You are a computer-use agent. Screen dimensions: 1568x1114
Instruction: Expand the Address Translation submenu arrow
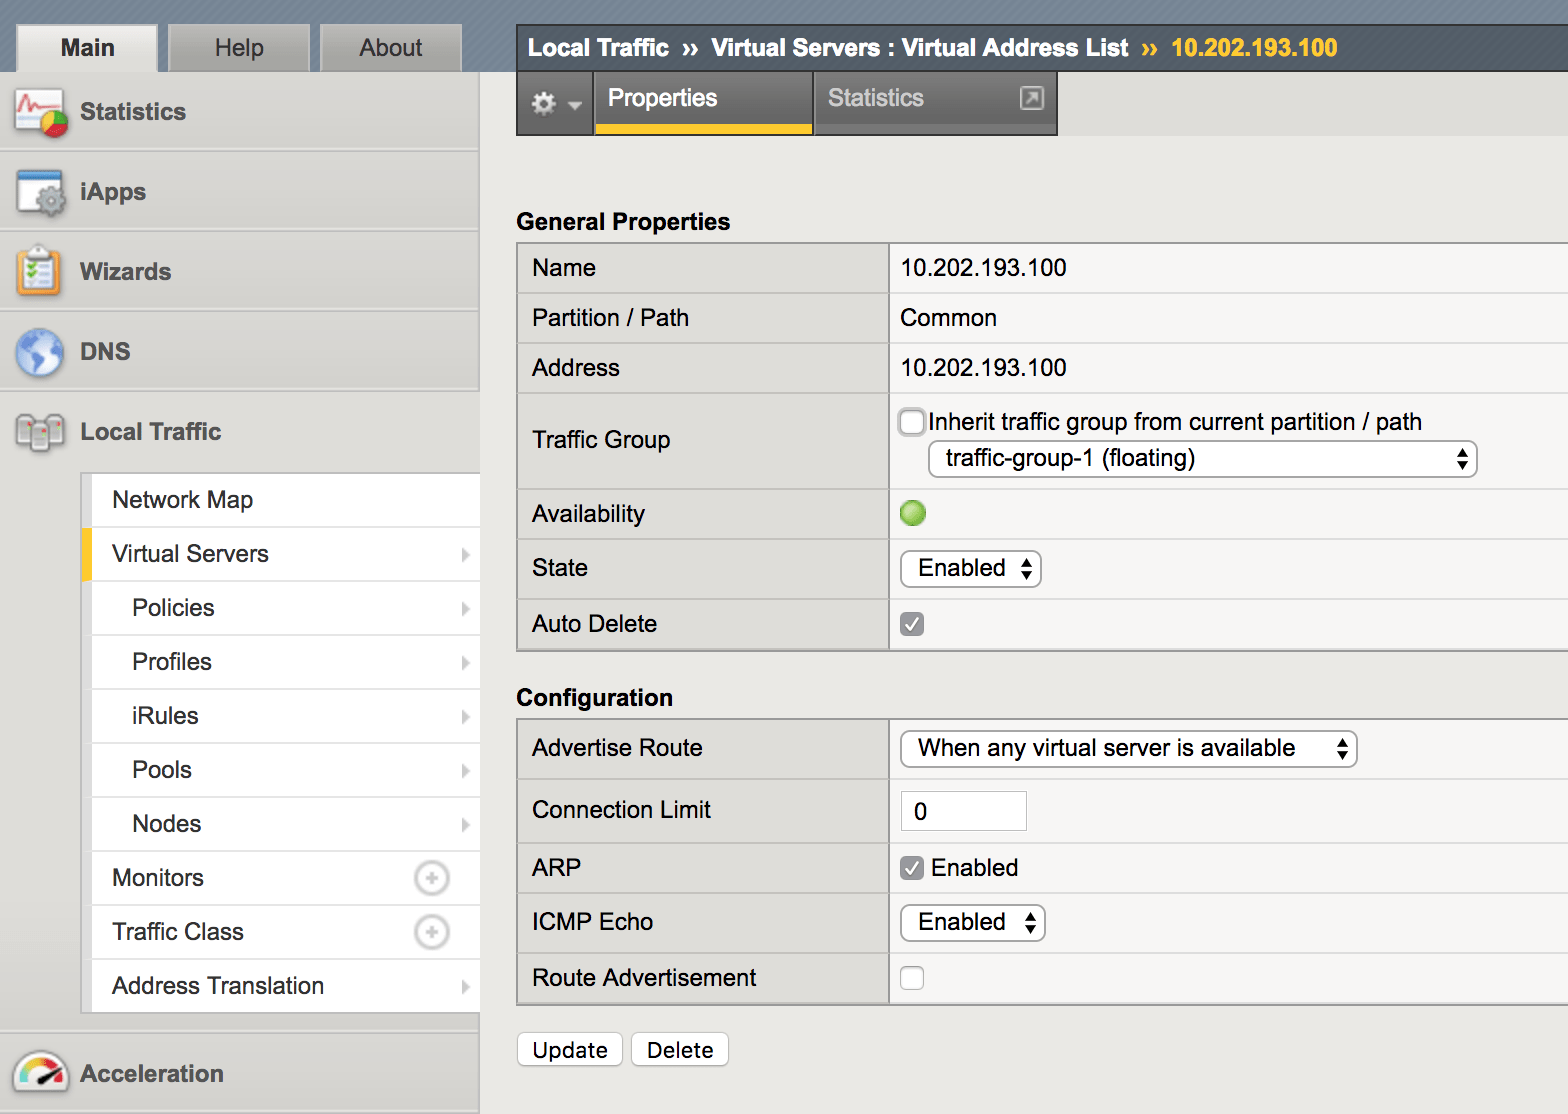click(465, 986)
